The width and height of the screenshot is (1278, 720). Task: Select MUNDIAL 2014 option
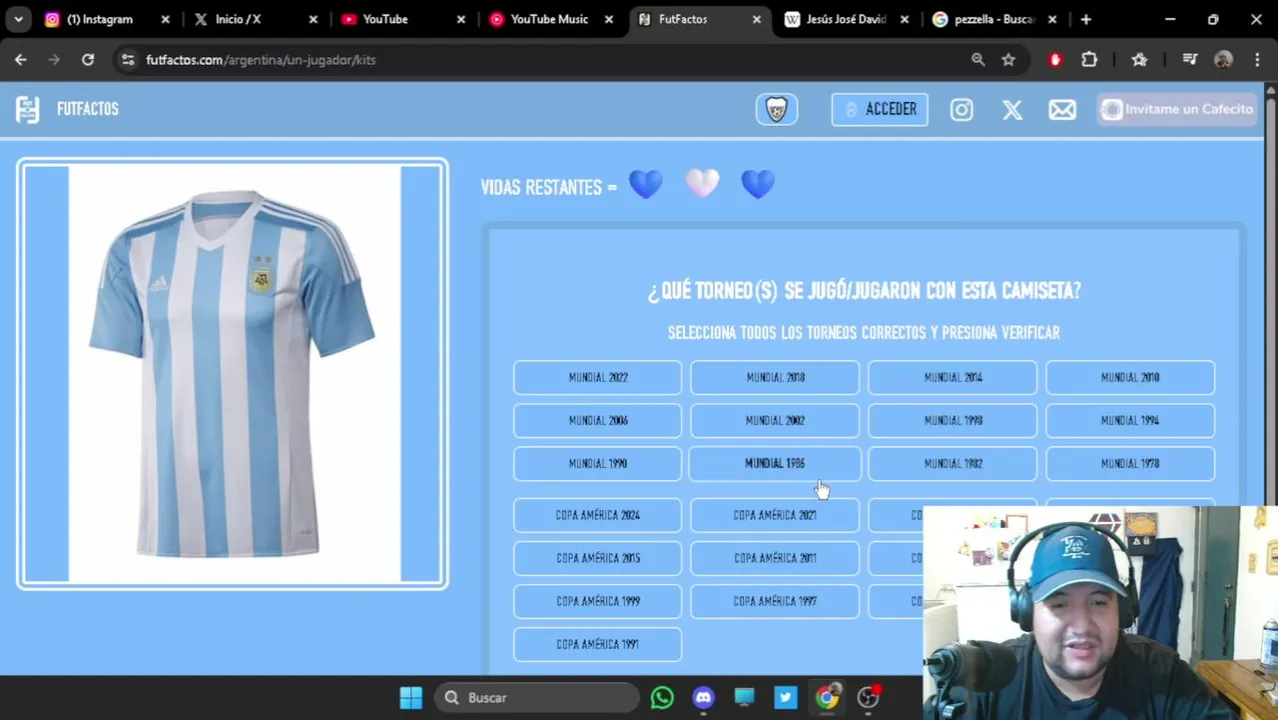[953, 378]
